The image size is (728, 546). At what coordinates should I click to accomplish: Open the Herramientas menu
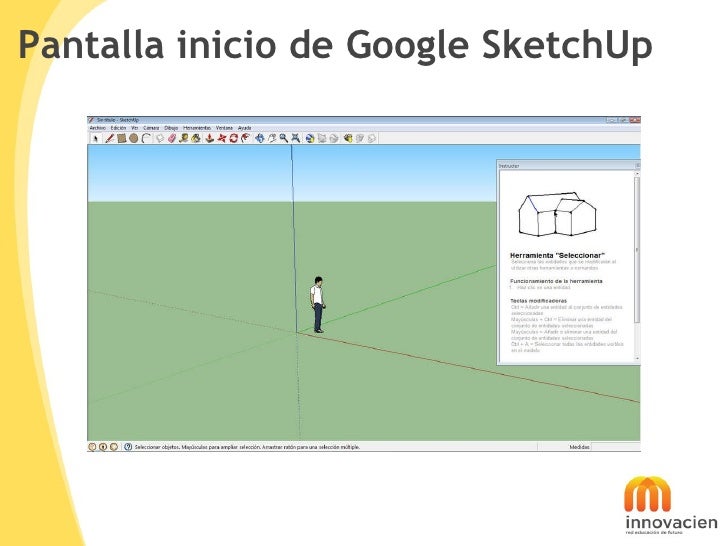[197, 128]
